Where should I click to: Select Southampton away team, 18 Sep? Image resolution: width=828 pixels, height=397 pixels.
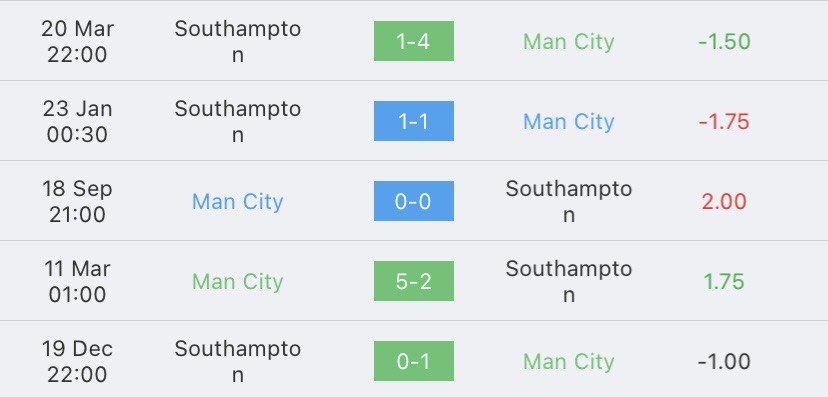569,201
